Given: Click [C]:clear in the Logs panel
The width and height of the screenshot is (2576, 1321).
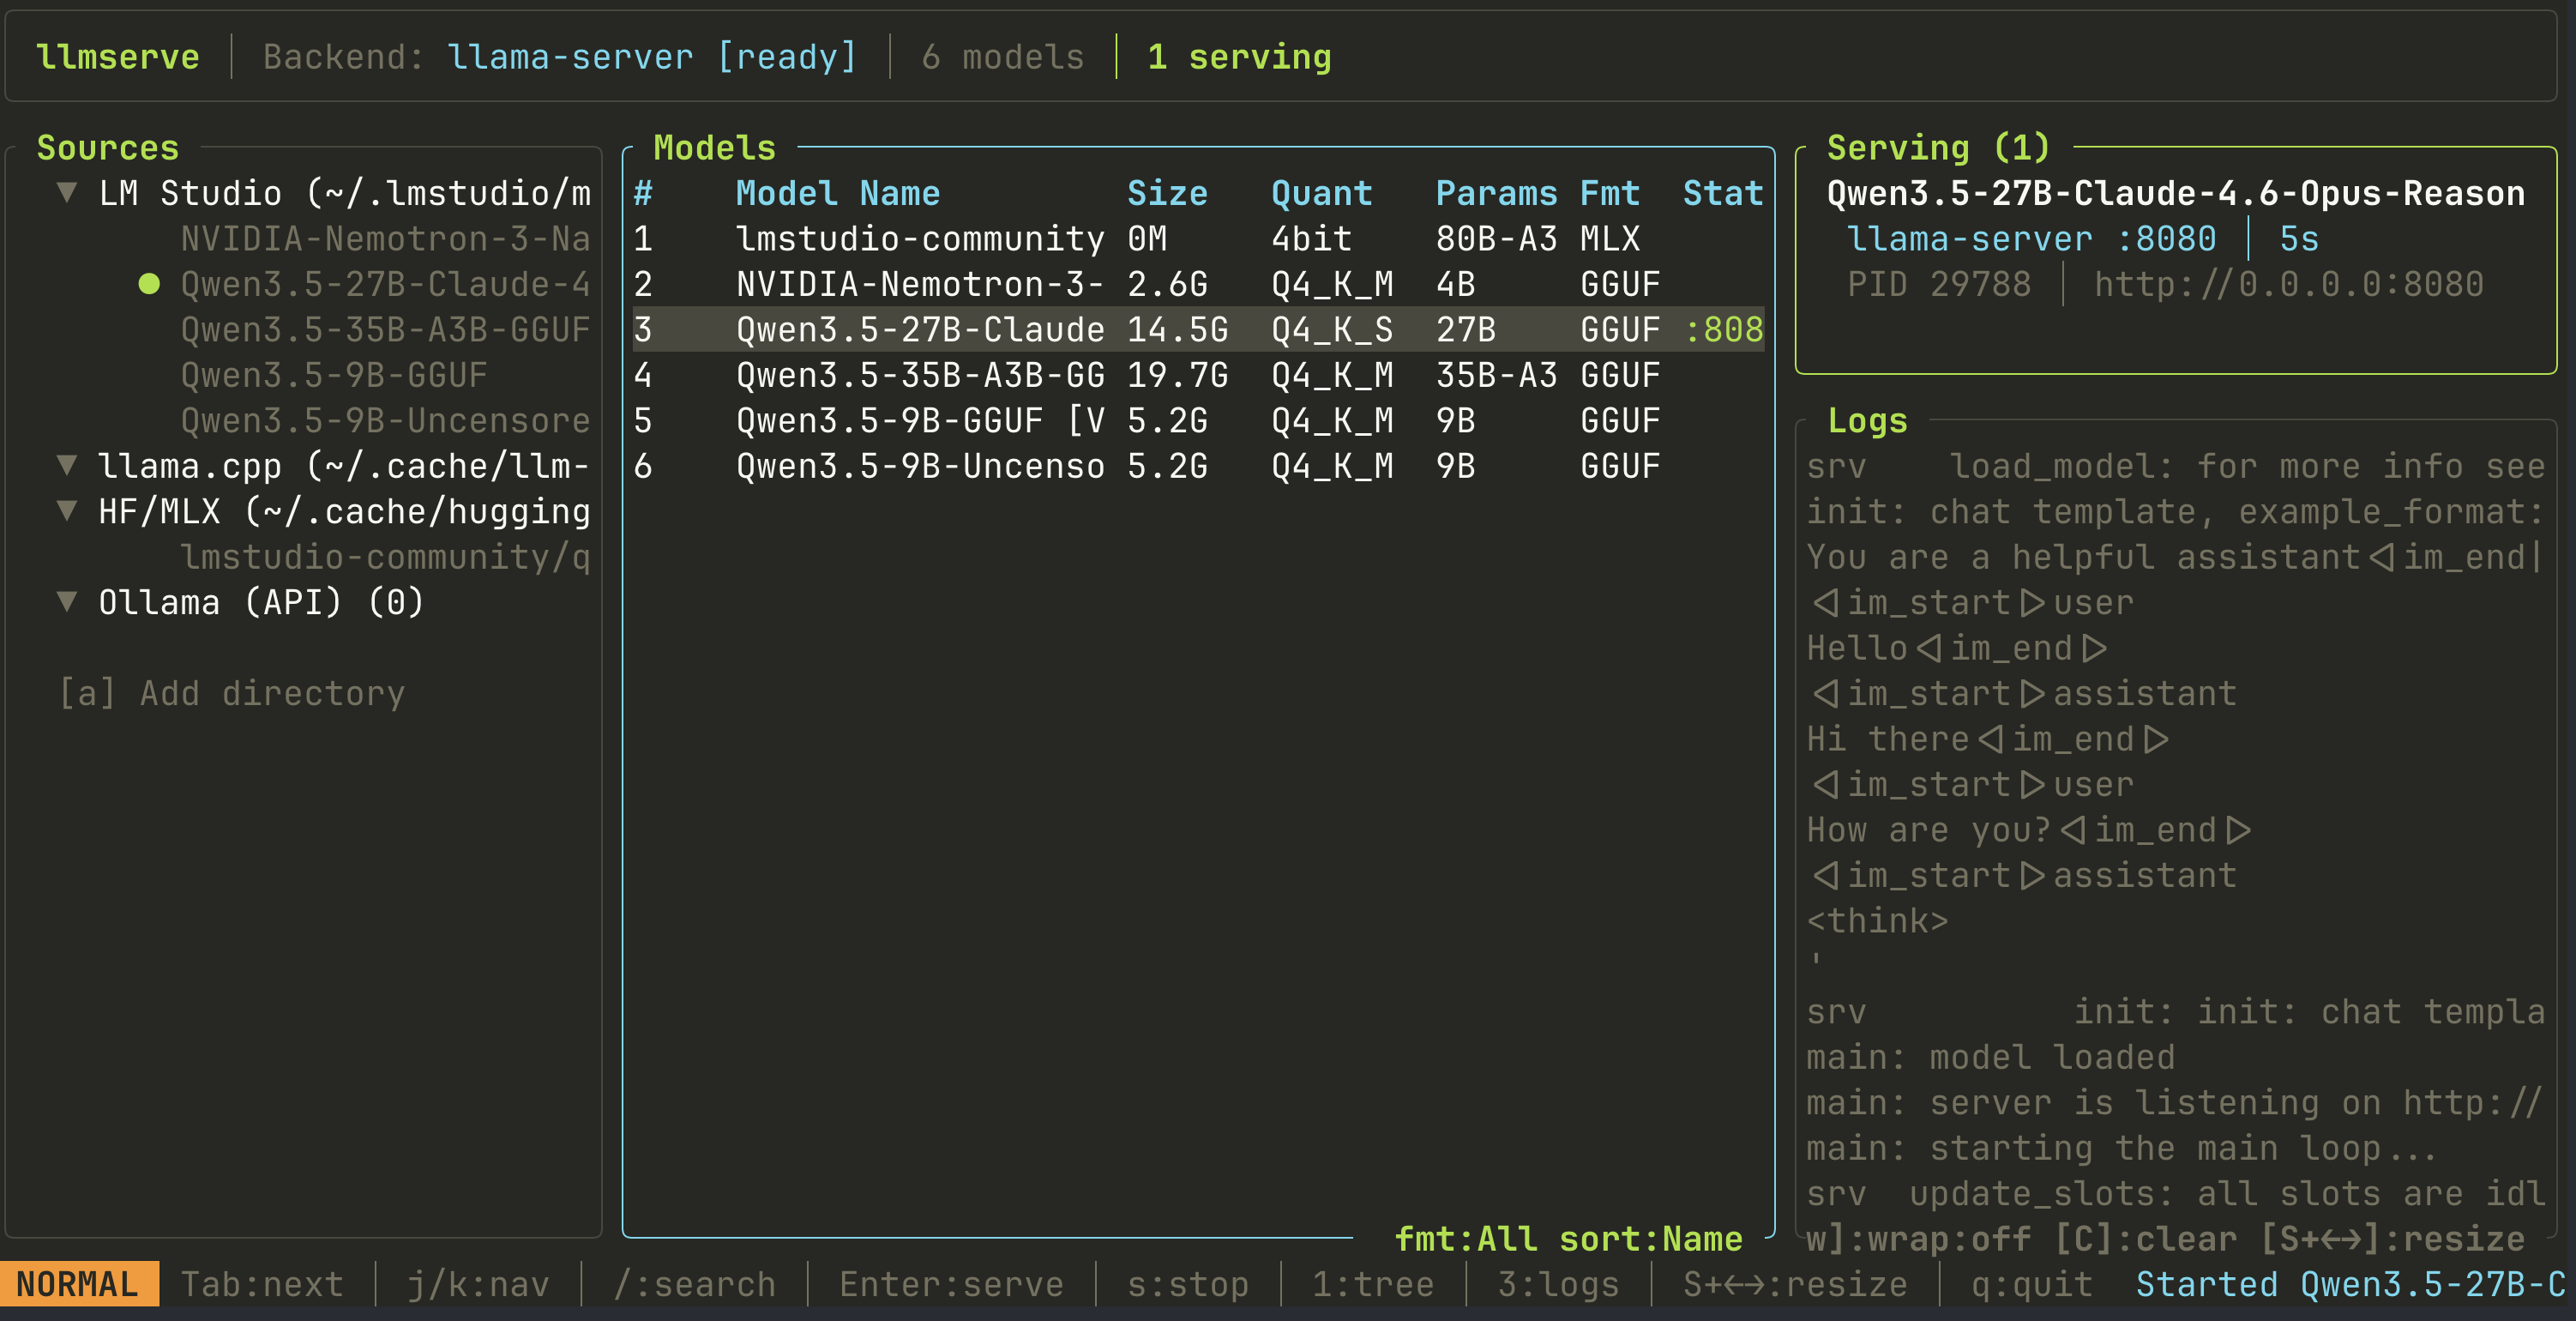Looking at the screenshot, I should click(2145, 1239).
